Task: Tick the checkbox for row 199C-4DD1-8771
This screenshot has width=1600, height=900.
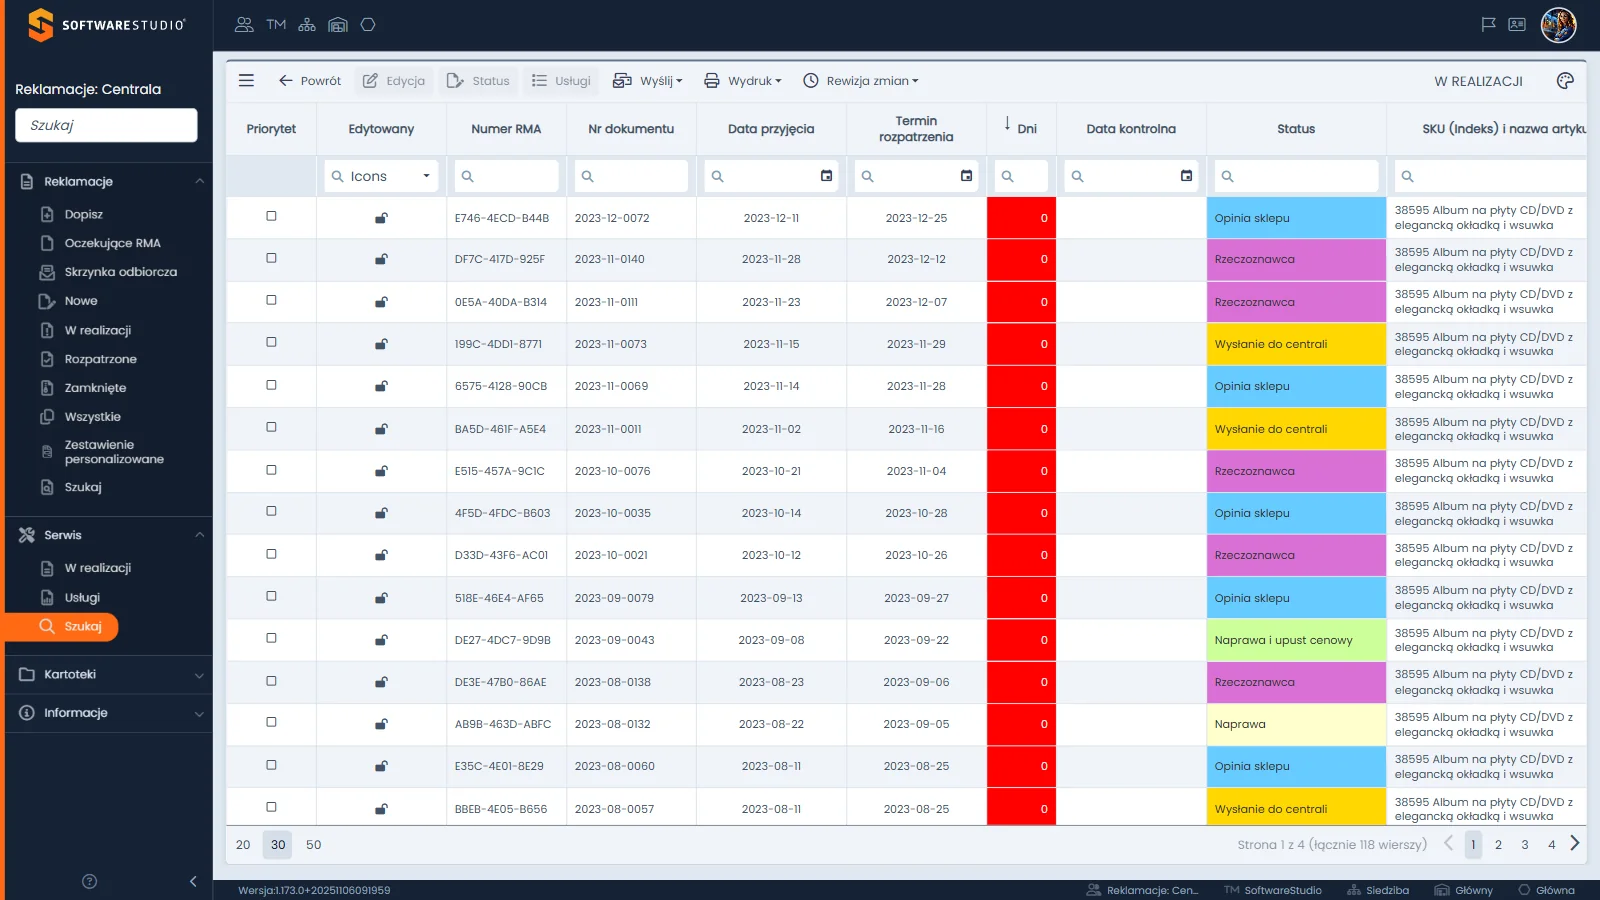Action: click(271, 342)
